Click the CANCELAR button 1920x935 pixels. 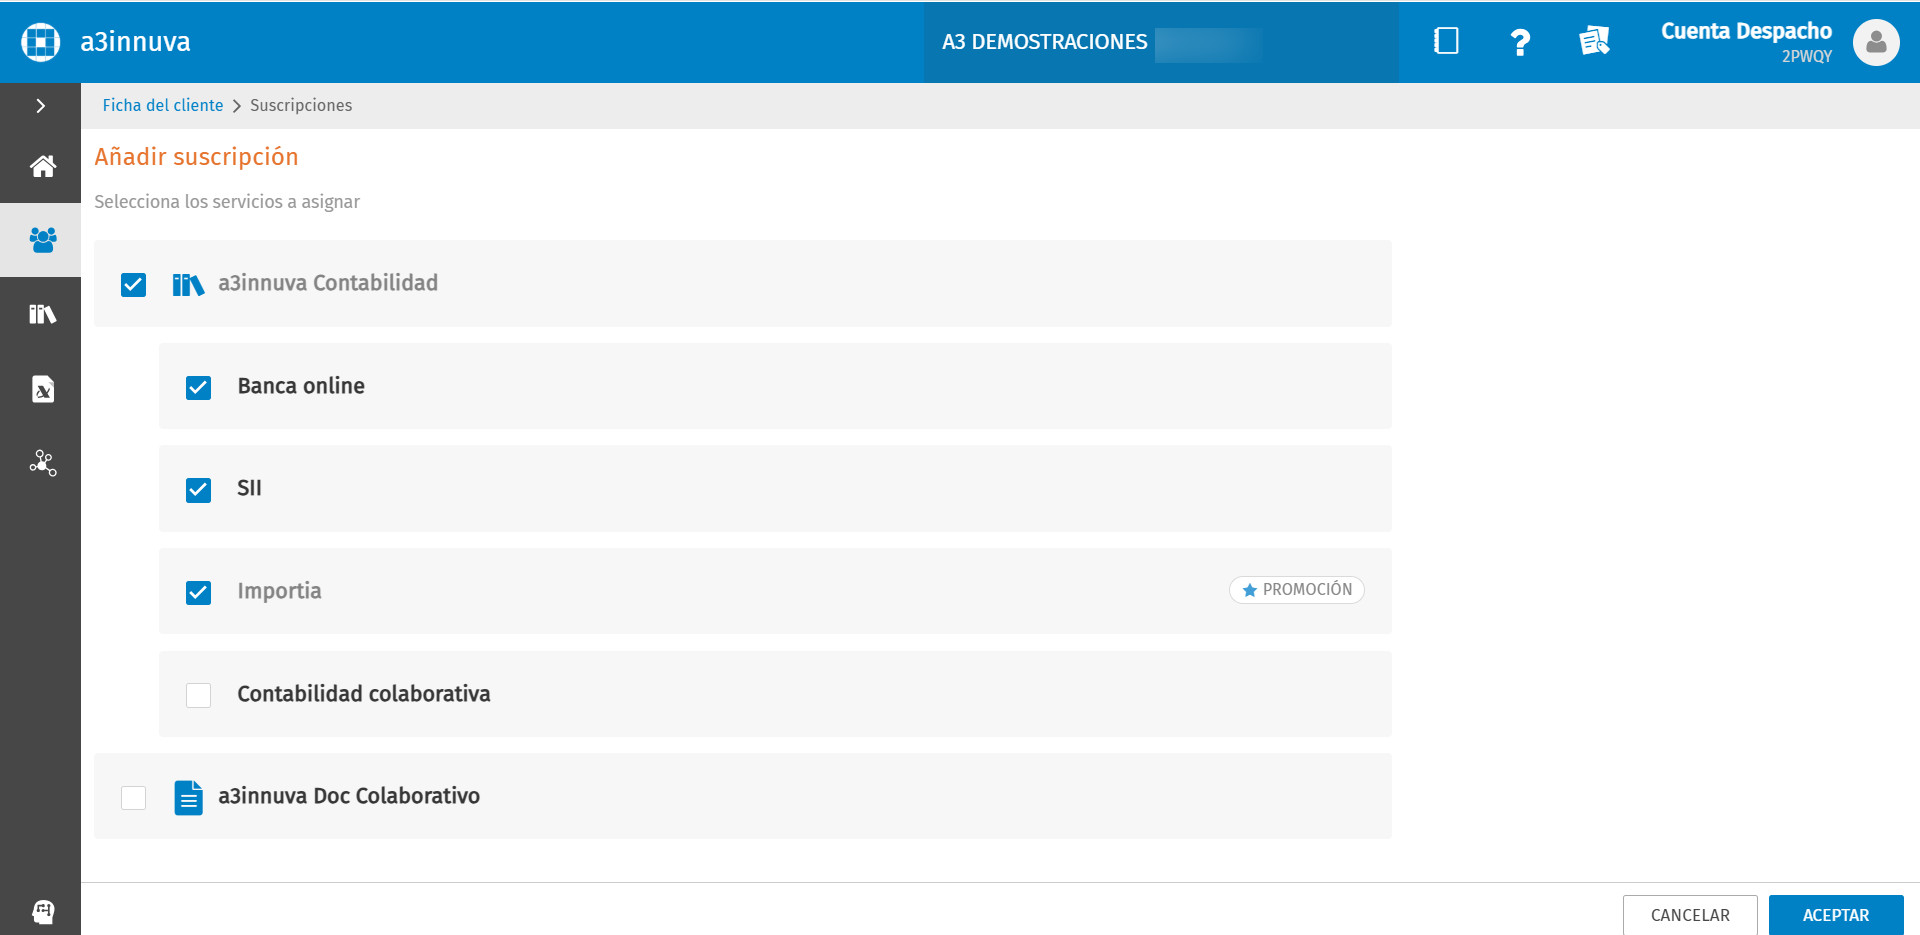[x=1690, y=915]
